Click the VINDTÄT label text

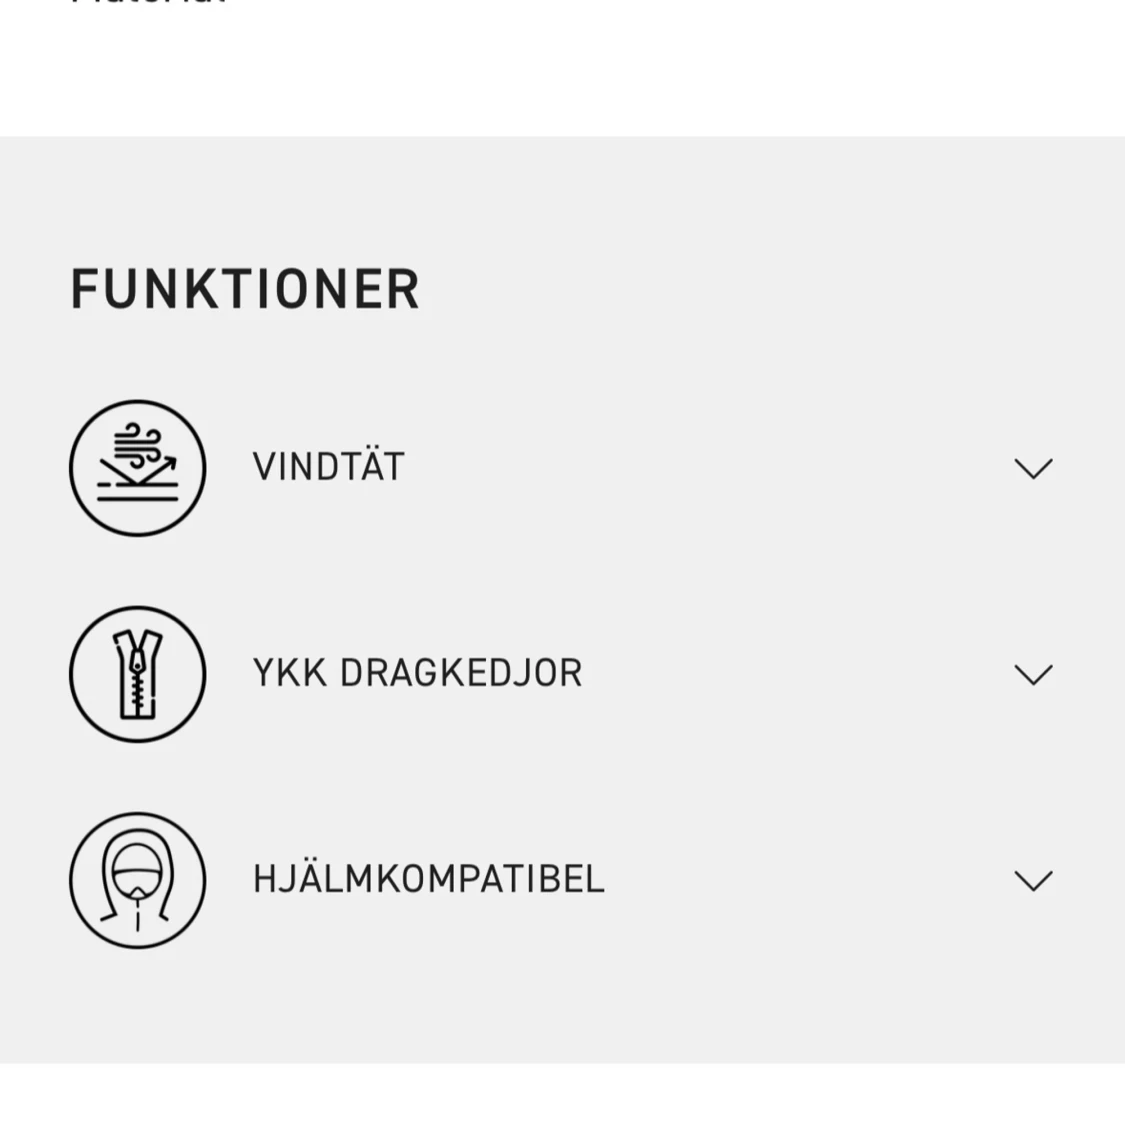pos(328,467)
